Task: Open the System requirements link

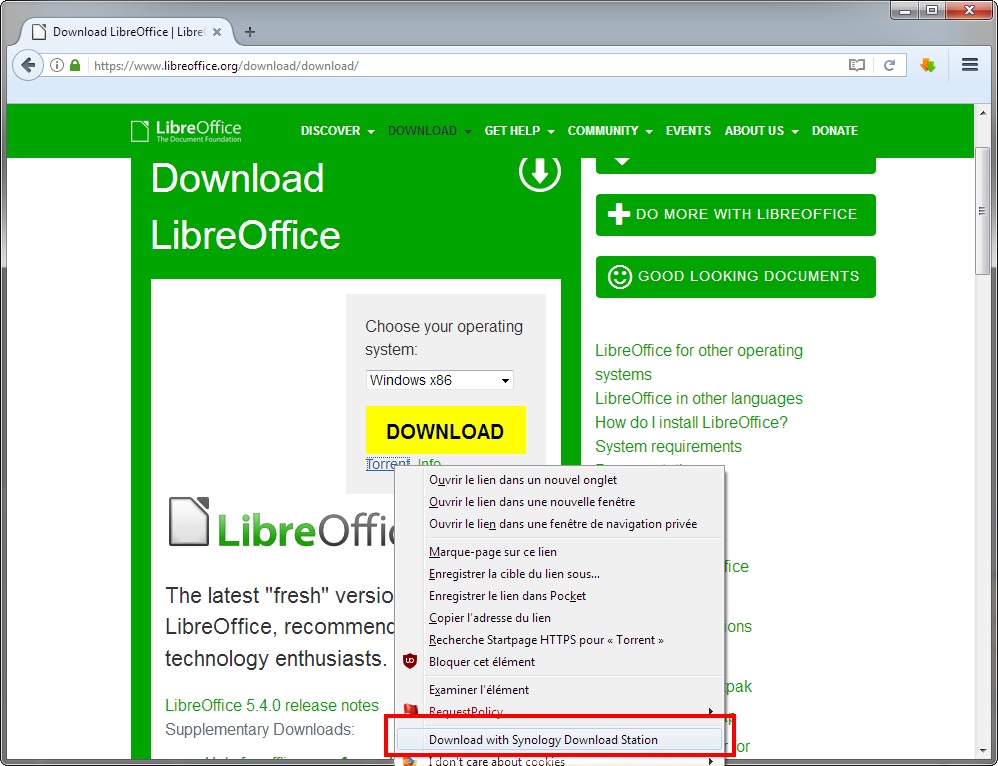Action: pyautogui.click(x=668, y=446)
